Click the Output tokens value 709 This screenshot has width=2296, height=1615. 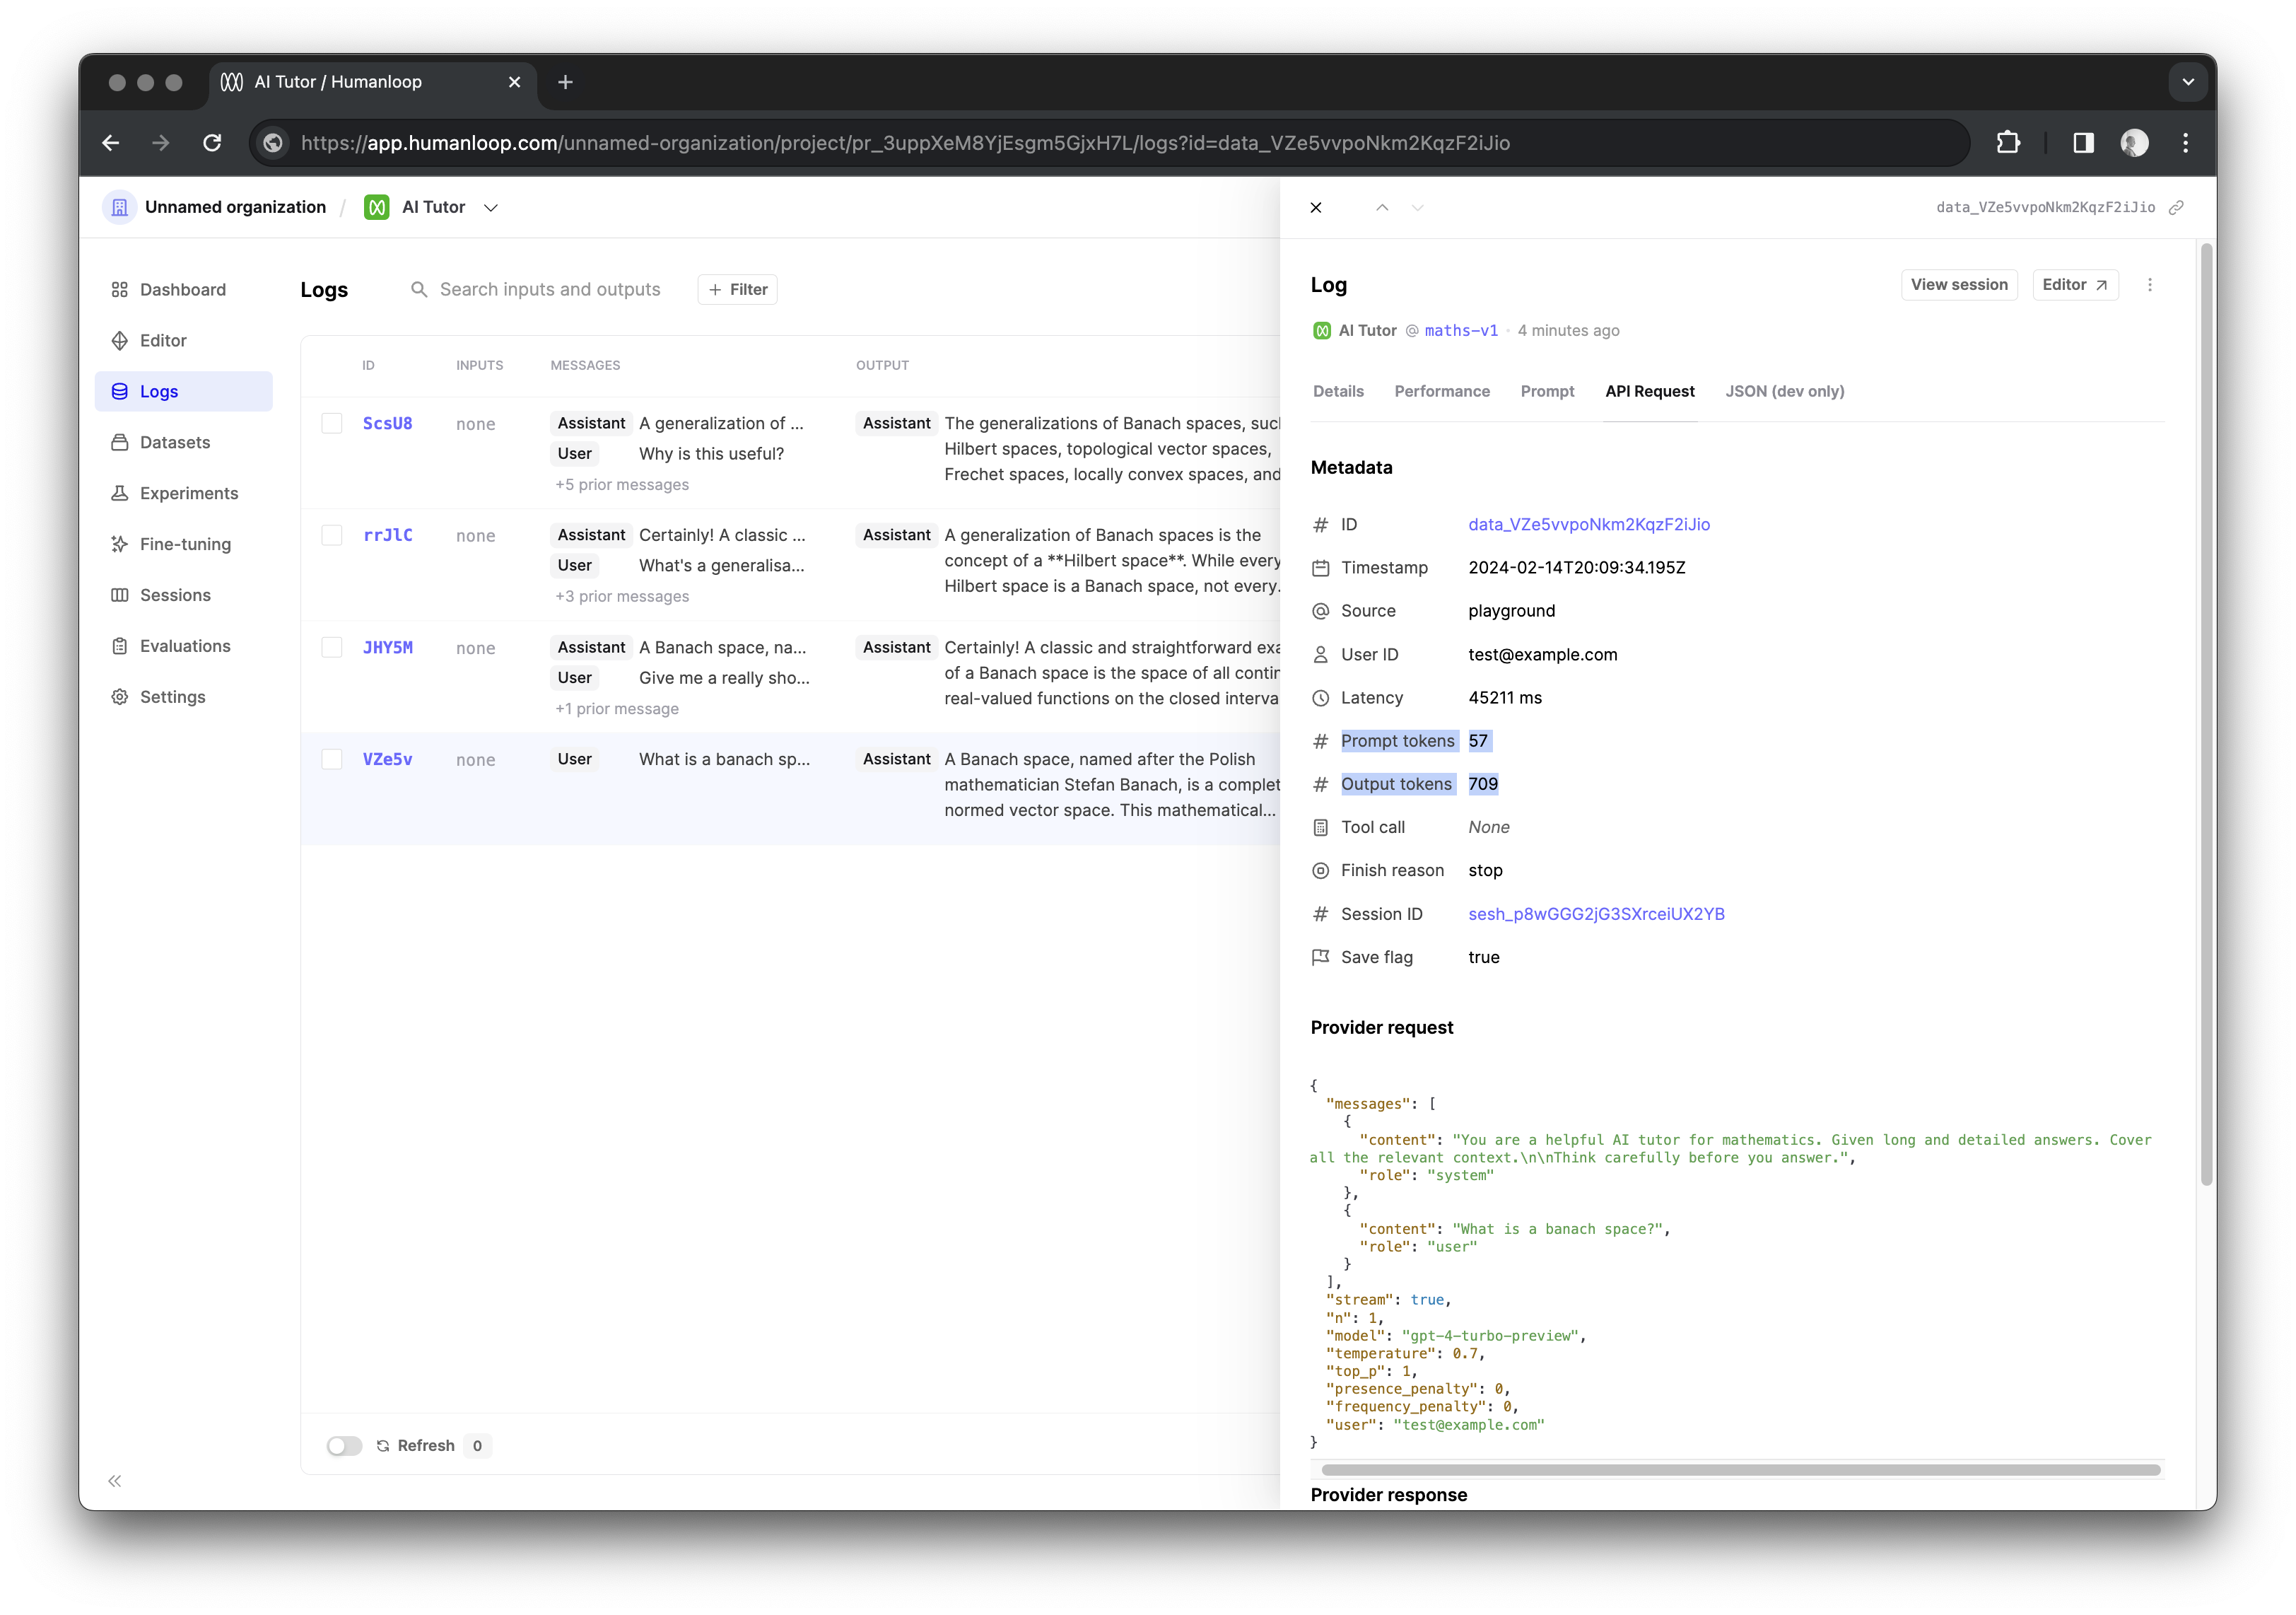(x=1483, y=785)
